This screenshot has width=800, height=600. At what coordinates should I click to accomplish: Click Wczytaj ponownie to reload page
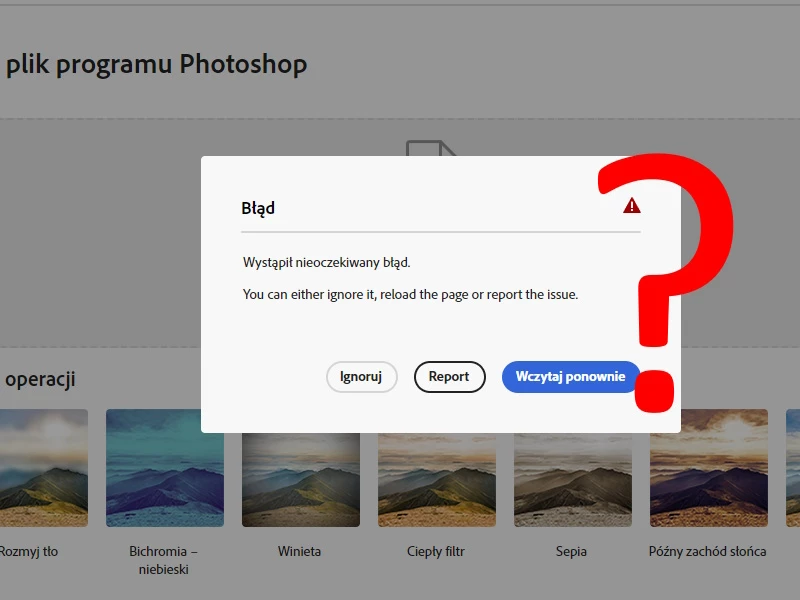click(571, 377)
